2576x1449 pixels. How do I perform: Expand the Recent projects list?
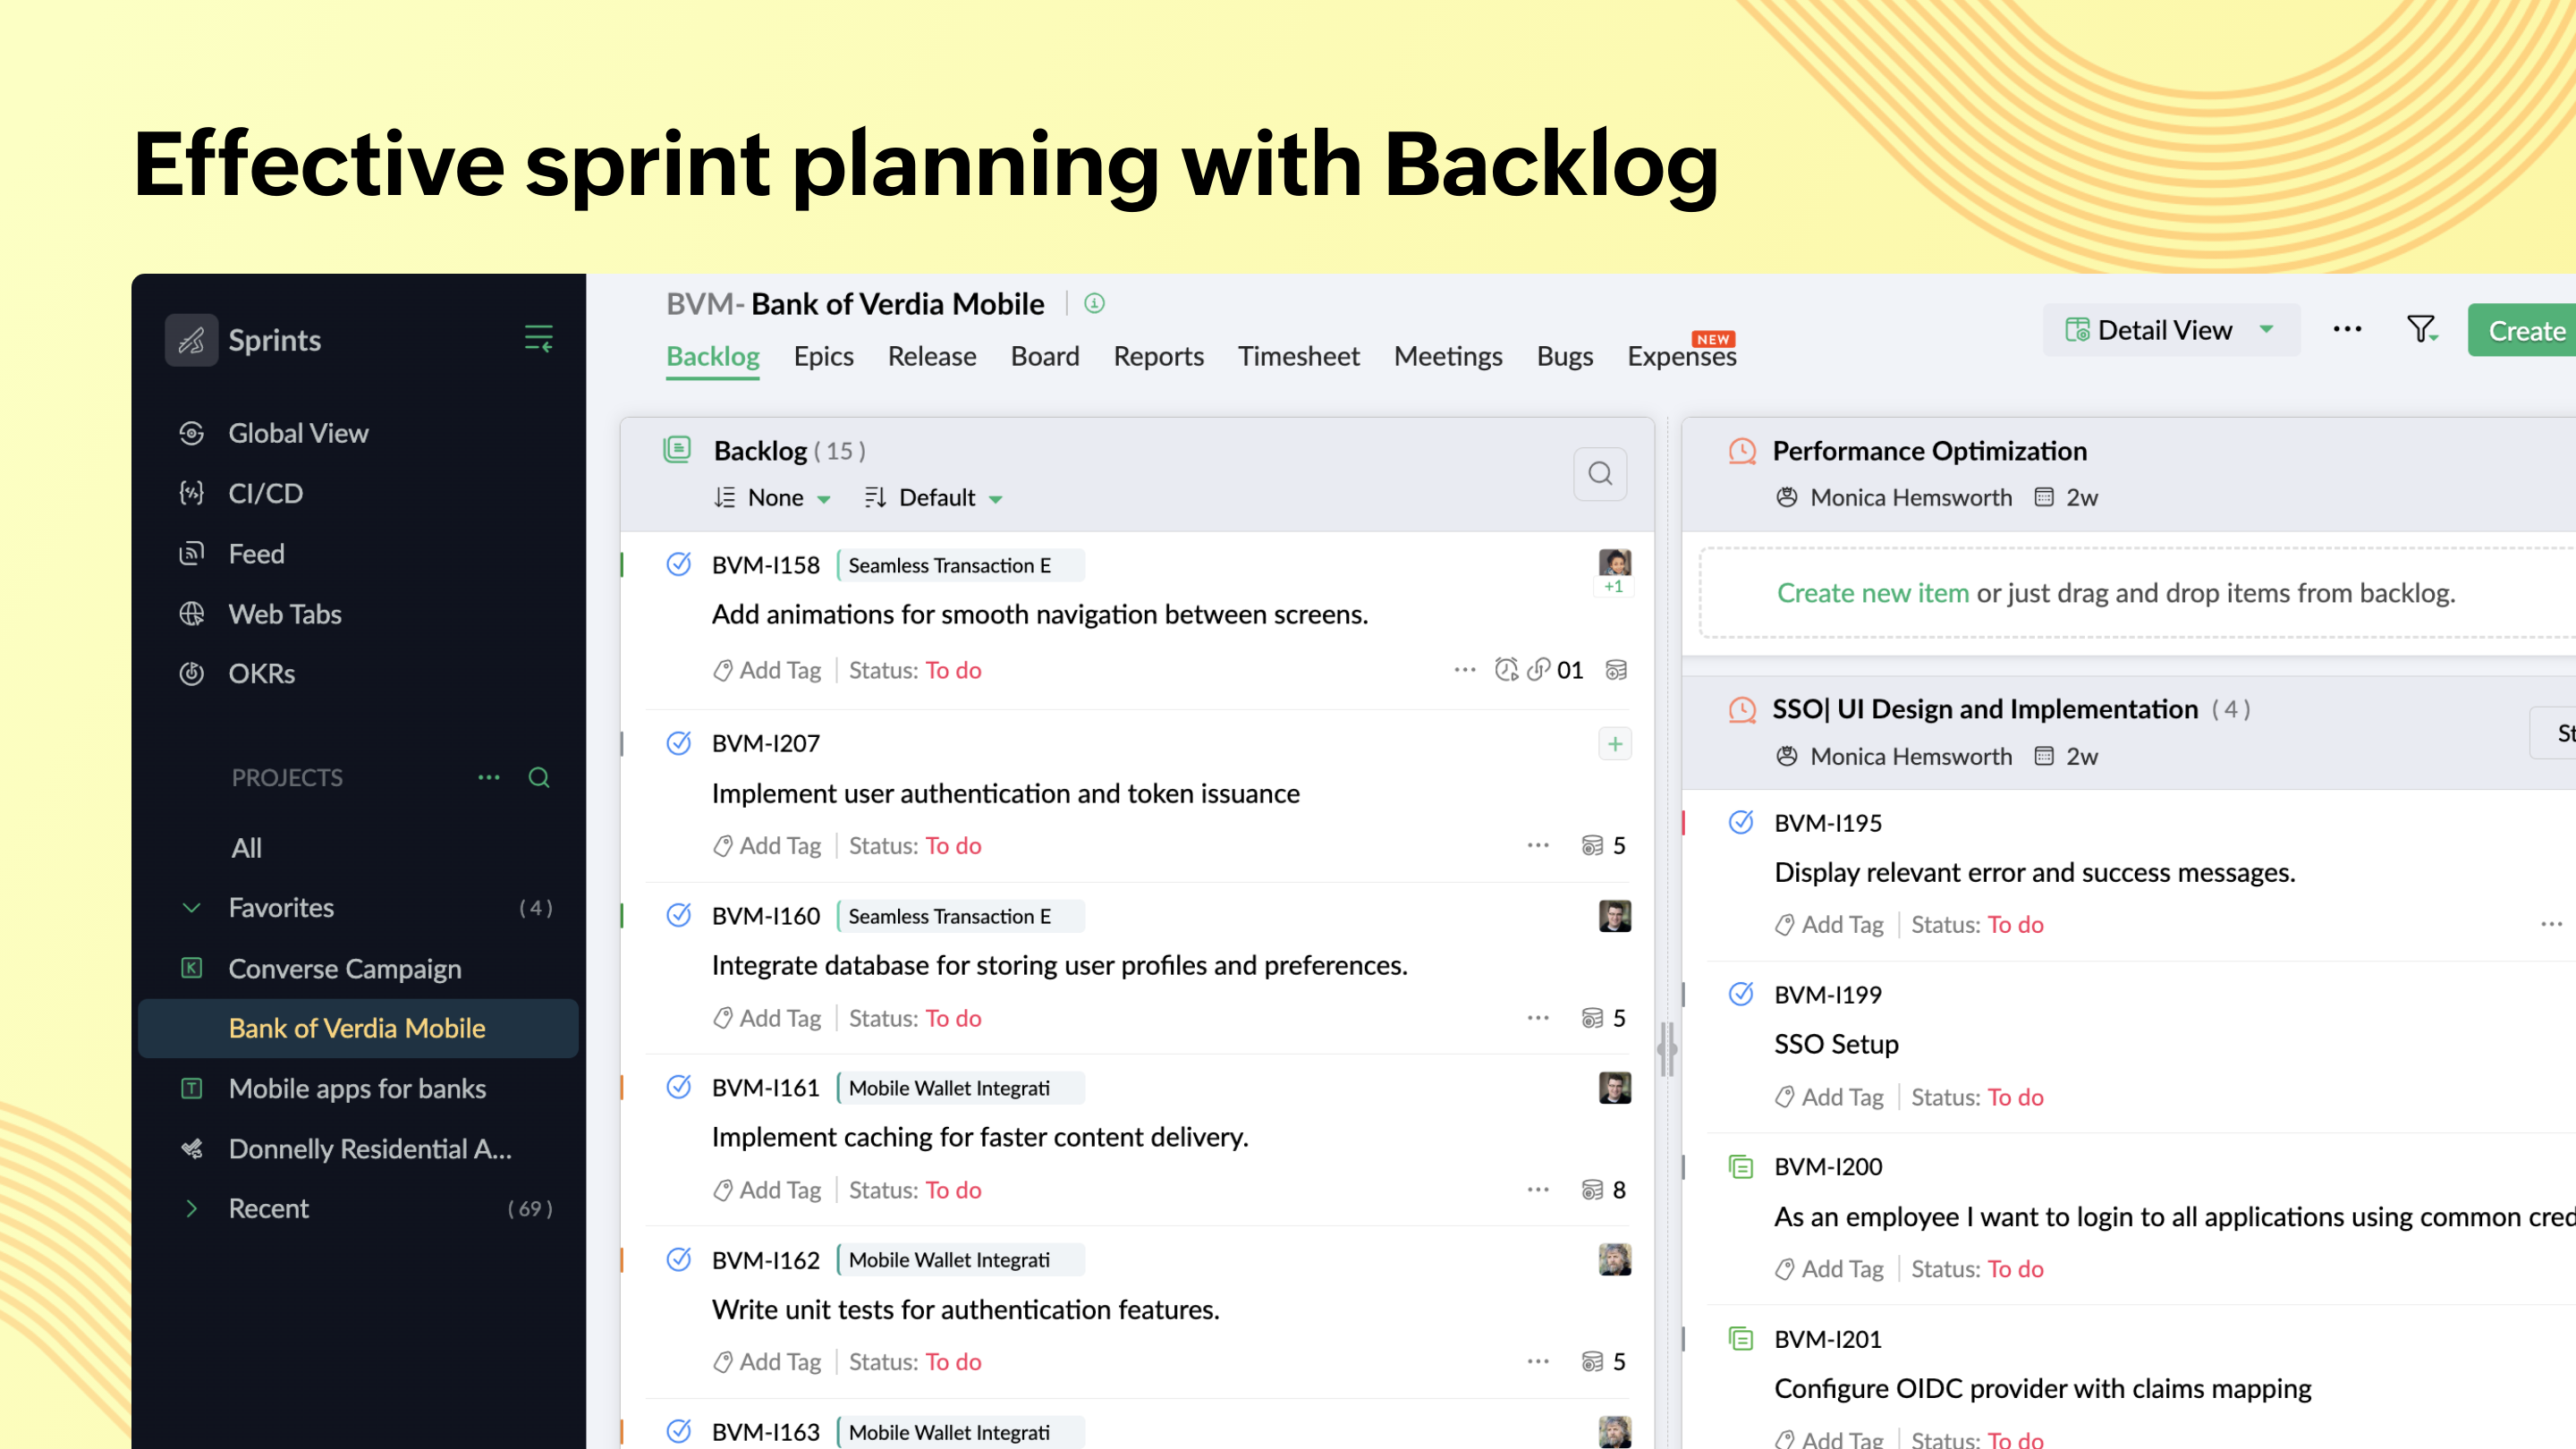pyautogui.click(x=192, y=1208)
